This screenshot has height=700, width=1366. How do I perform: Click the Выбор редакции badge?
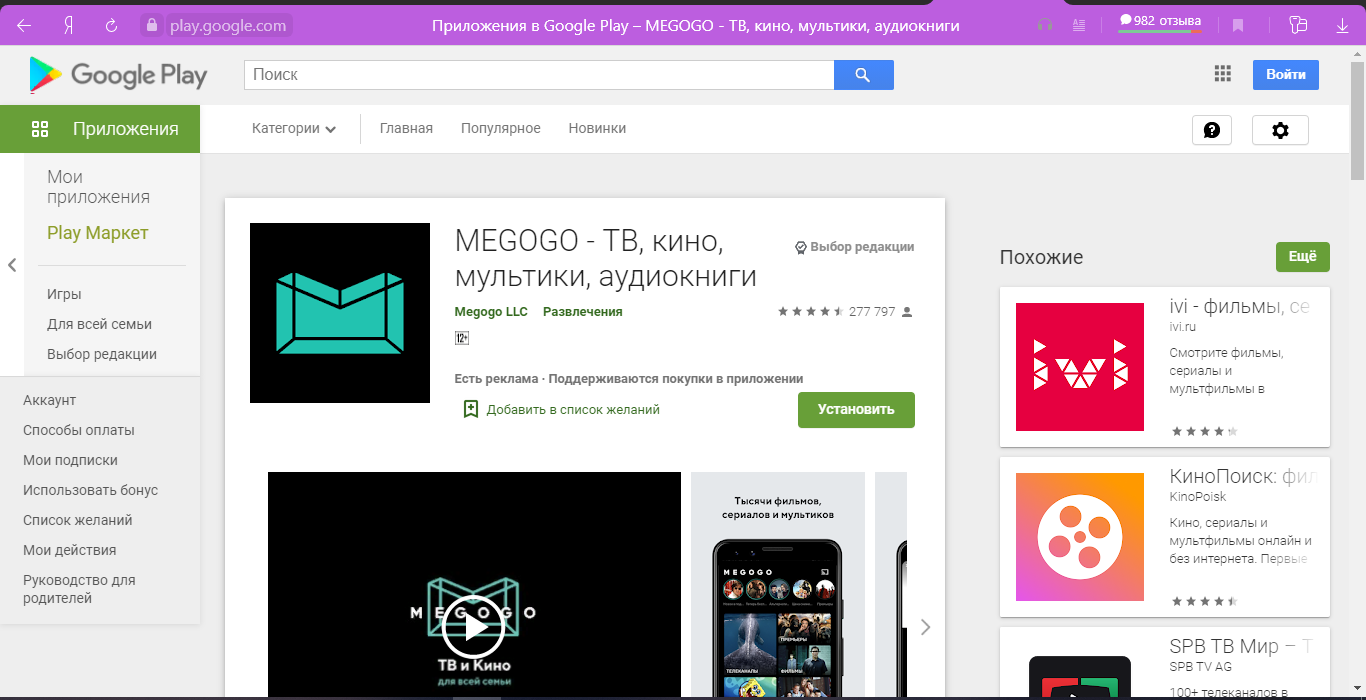point(854,247)
